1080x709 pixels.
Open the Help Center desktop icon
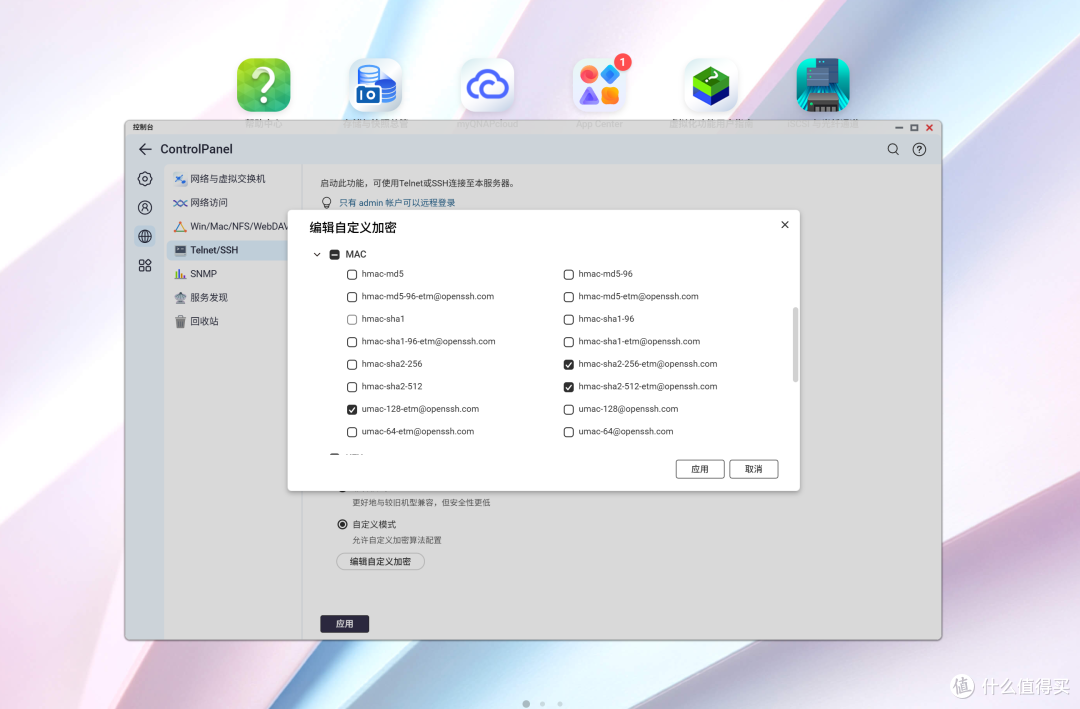(x=264, y=85)
